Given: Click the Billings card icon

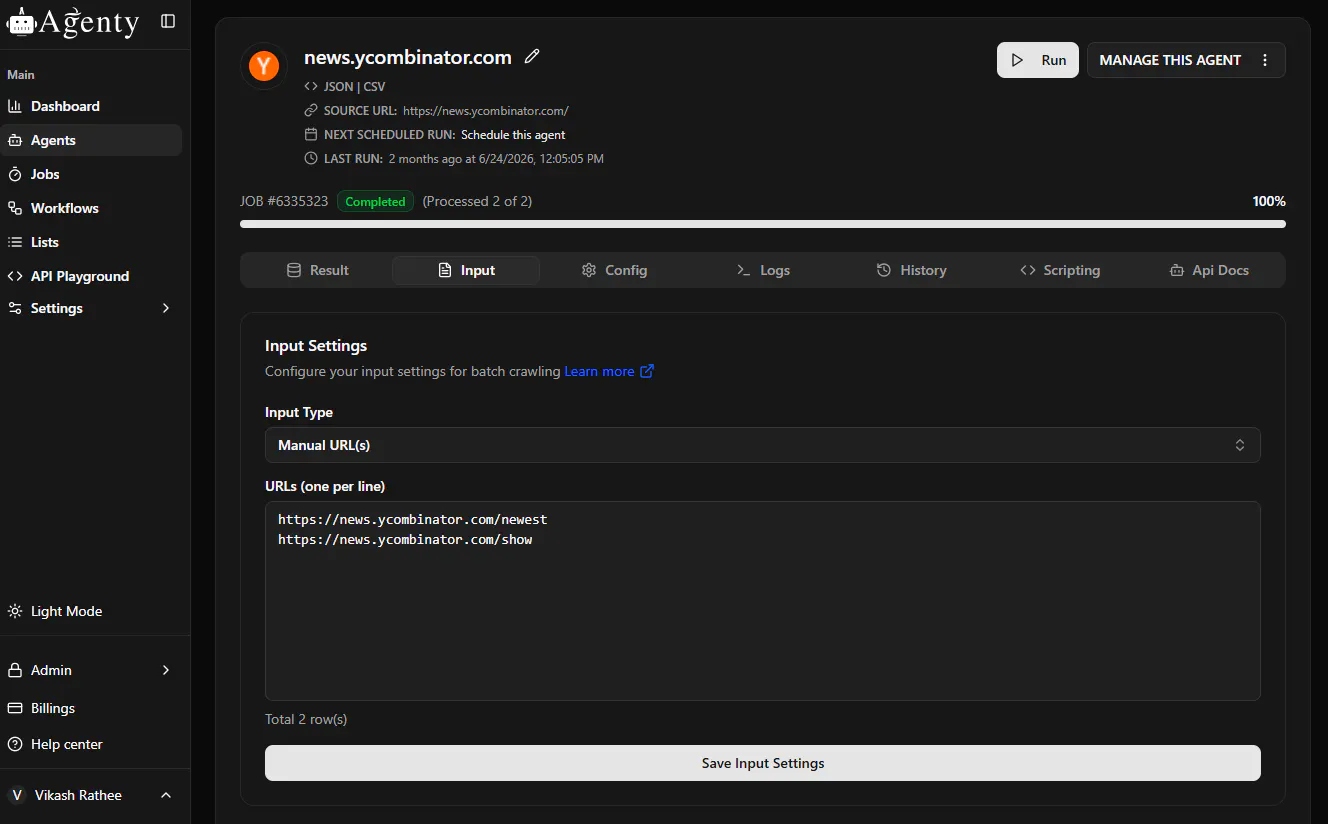Looking at the screenshot, I should (15, 708).
